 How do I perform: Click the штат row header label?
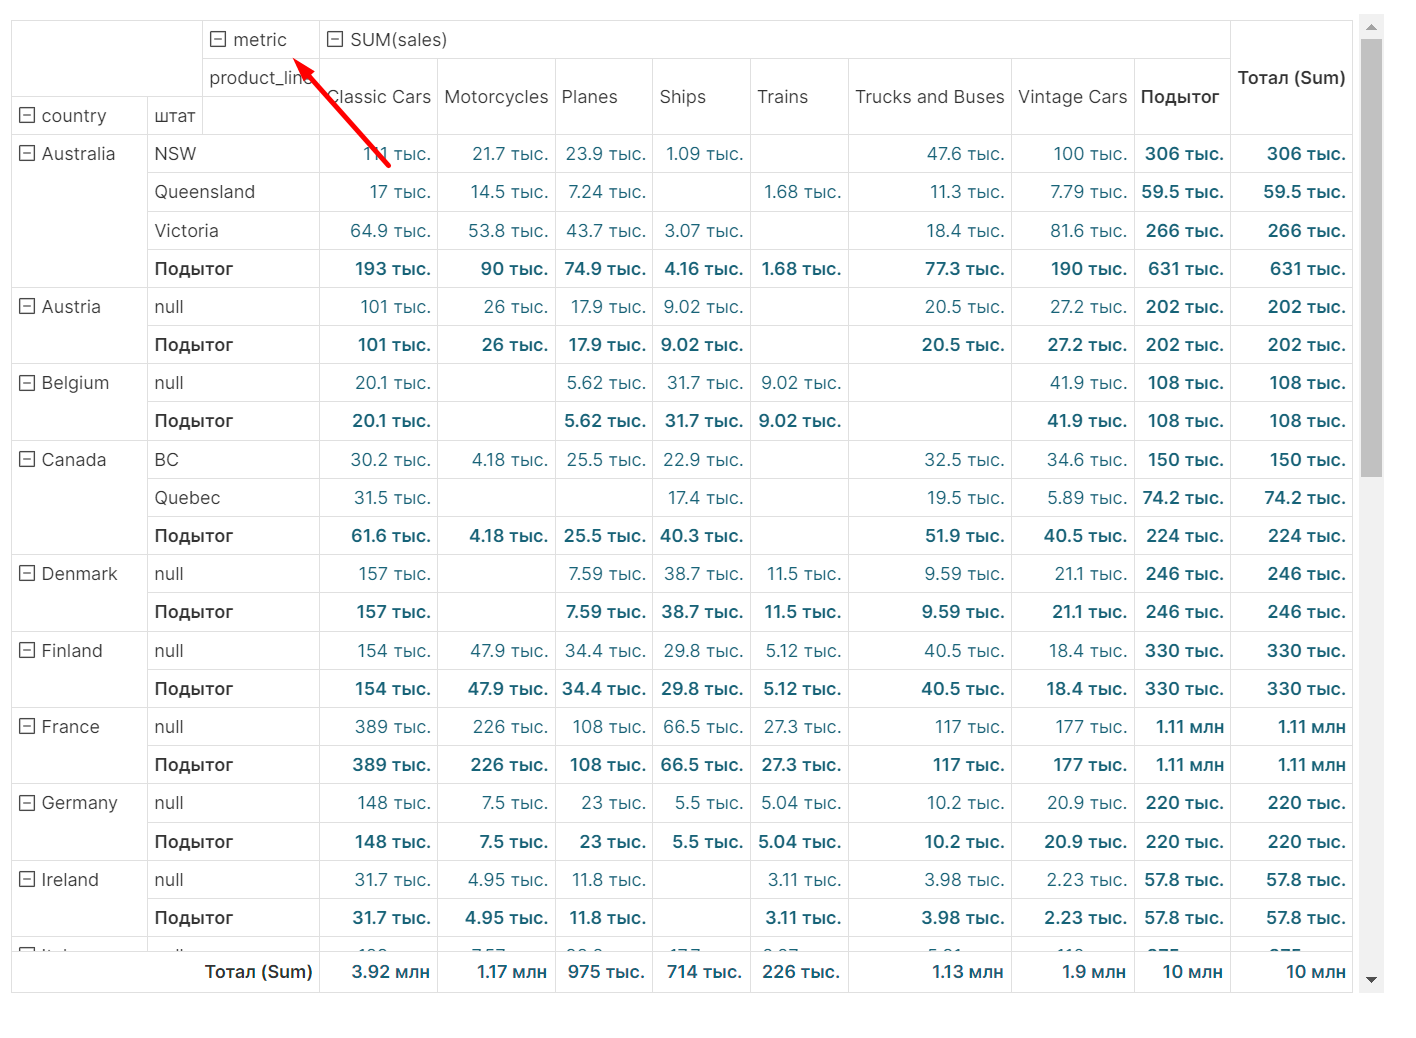point(175,116)
